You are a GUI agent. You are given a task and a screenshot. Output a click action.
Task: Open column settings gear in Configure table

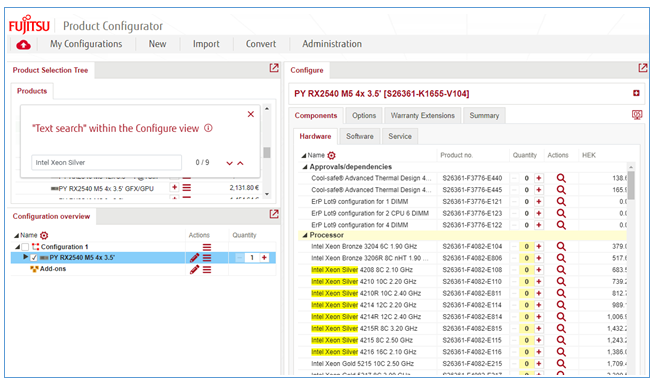coord(331,155)
